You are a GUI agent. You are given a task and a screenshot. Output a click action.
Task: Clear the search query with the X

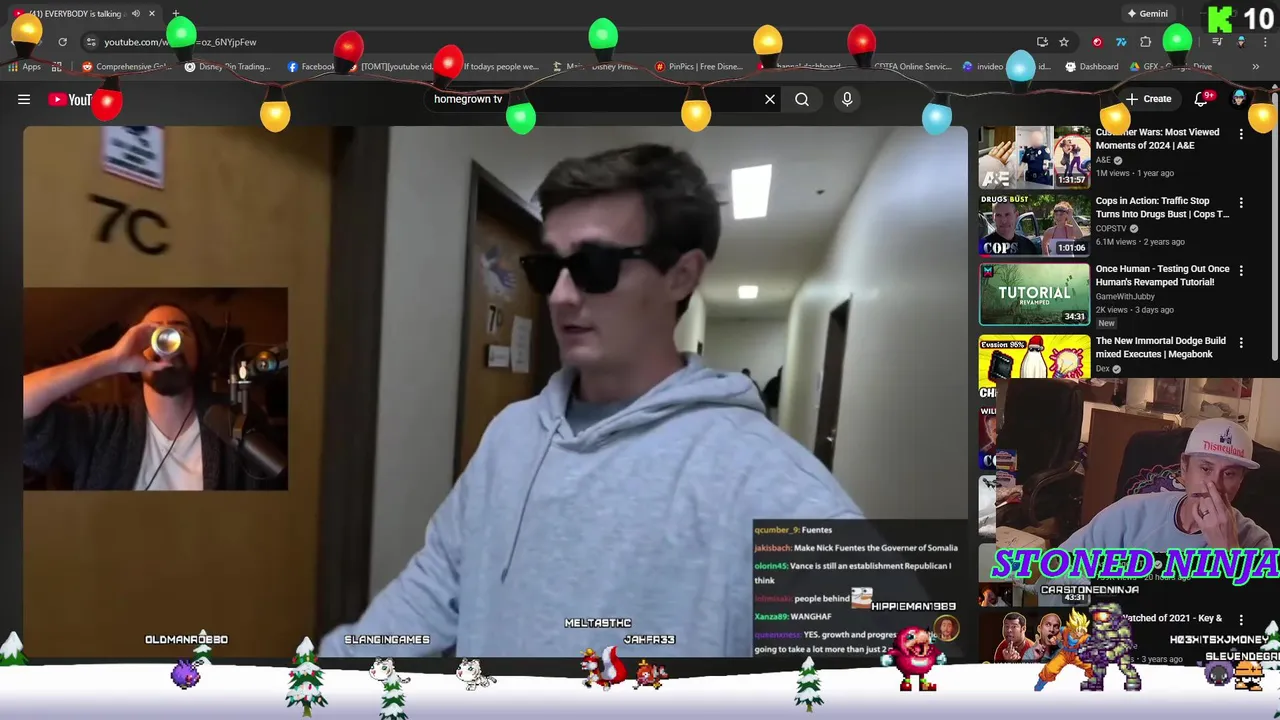pyautogui.click(x=770, y=99)
